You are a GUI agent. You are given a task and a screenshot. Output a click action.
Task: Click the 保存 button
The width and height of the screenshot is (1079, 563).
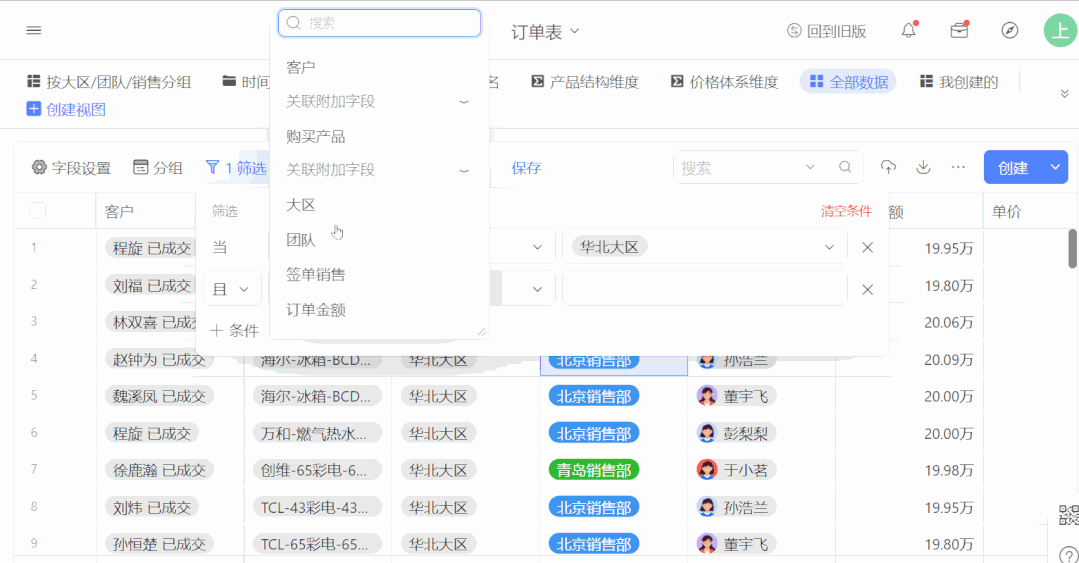pyautogui.click(x=526, y=168)
